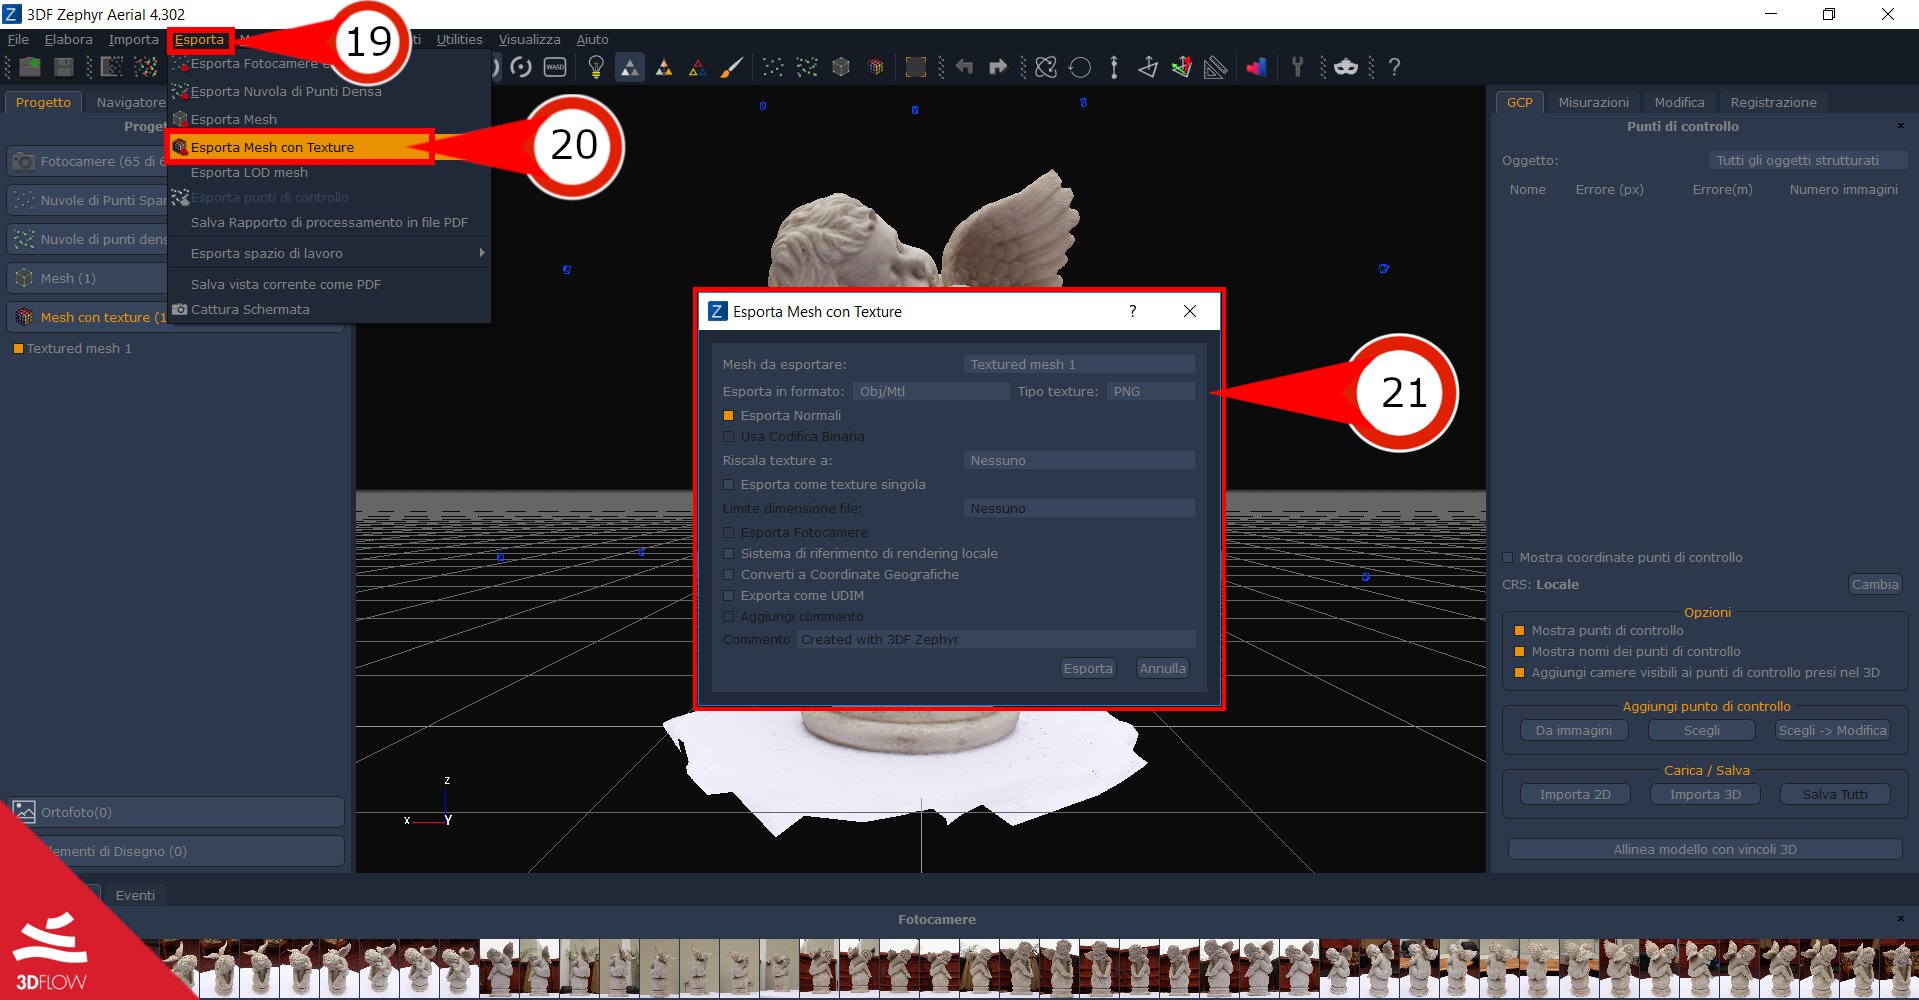Click the undo arrow in the toolbar

(x=963, y=67)
